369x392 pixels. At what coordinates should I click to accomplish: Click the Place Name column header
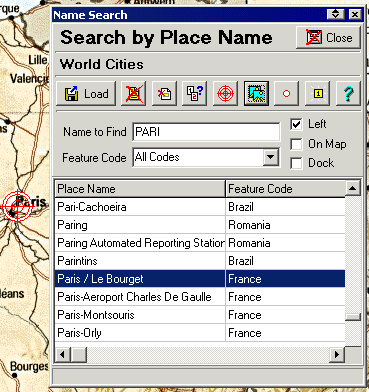tap(140, 189)
